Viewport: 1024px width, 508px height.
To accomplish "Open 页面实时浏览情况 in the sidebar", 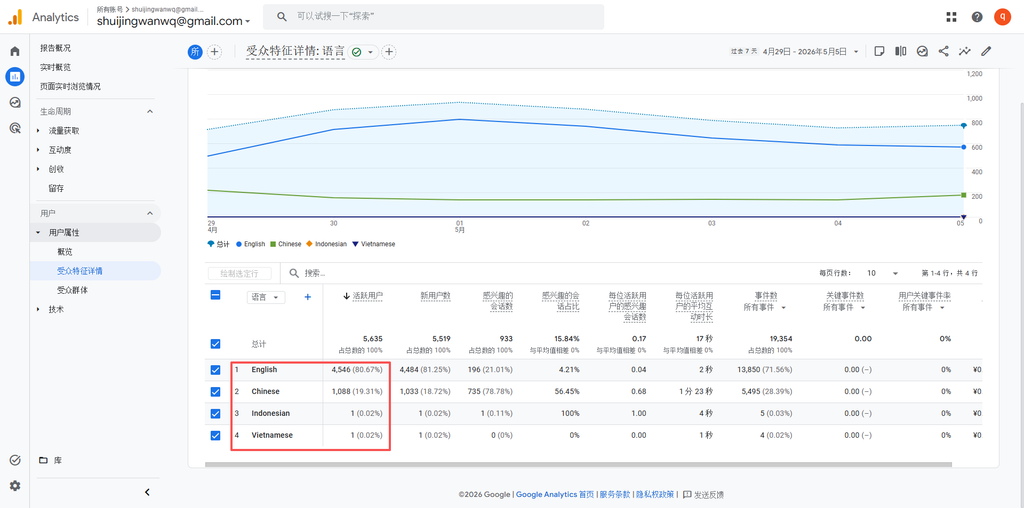I will [71, 86].
